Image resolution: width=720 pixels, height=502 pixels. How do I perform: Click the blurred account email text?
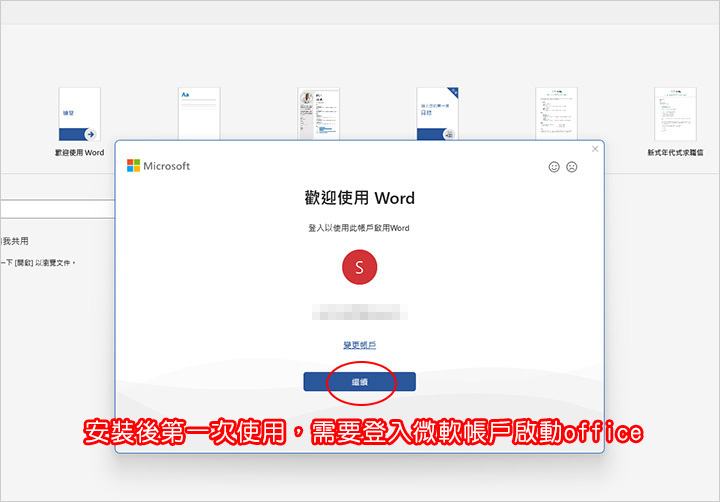[x=360, y=312]
